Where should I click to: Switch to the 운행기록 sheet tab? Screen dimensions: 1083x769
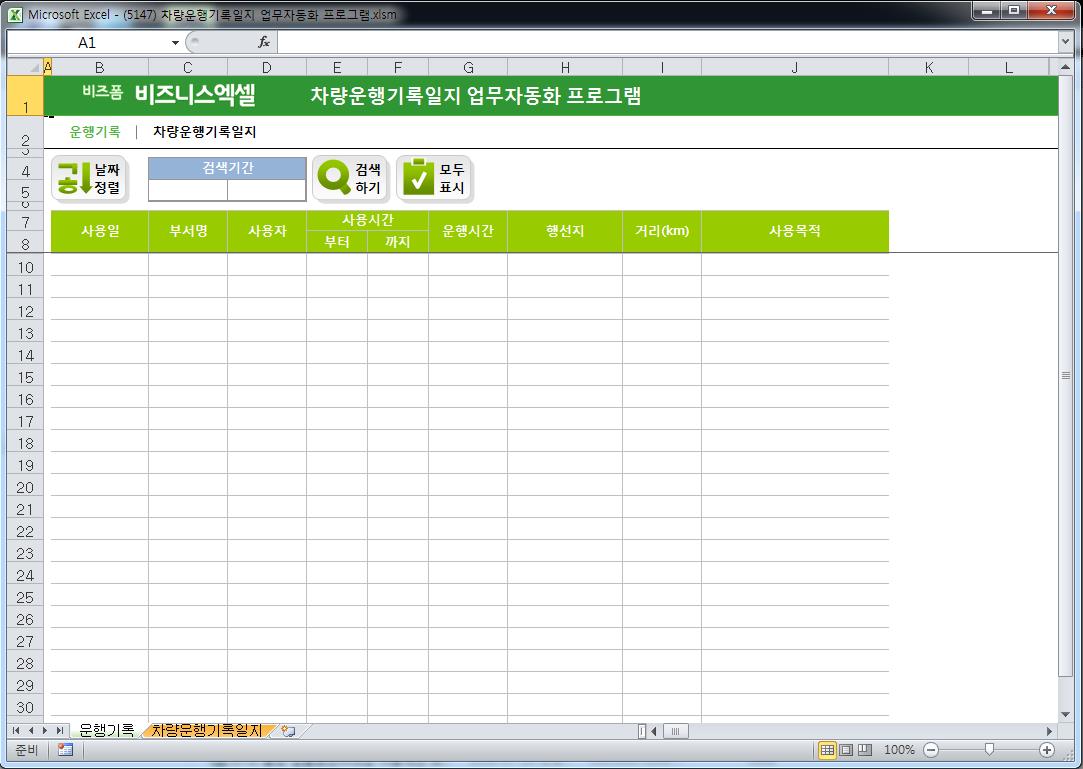coord(106,730)
